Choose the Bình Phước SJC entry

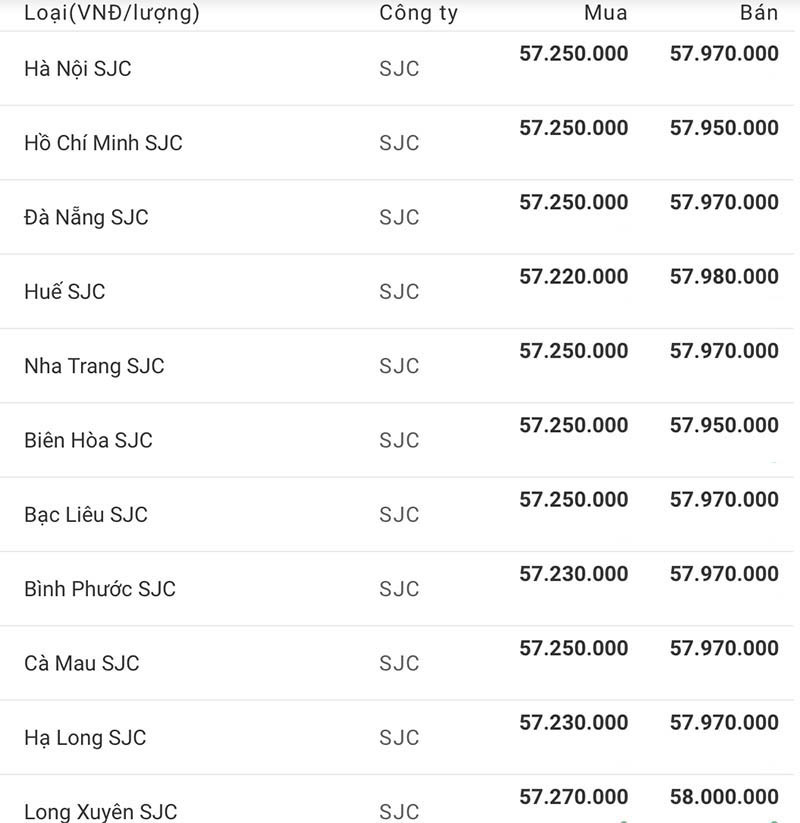click(x=100, y=589)
